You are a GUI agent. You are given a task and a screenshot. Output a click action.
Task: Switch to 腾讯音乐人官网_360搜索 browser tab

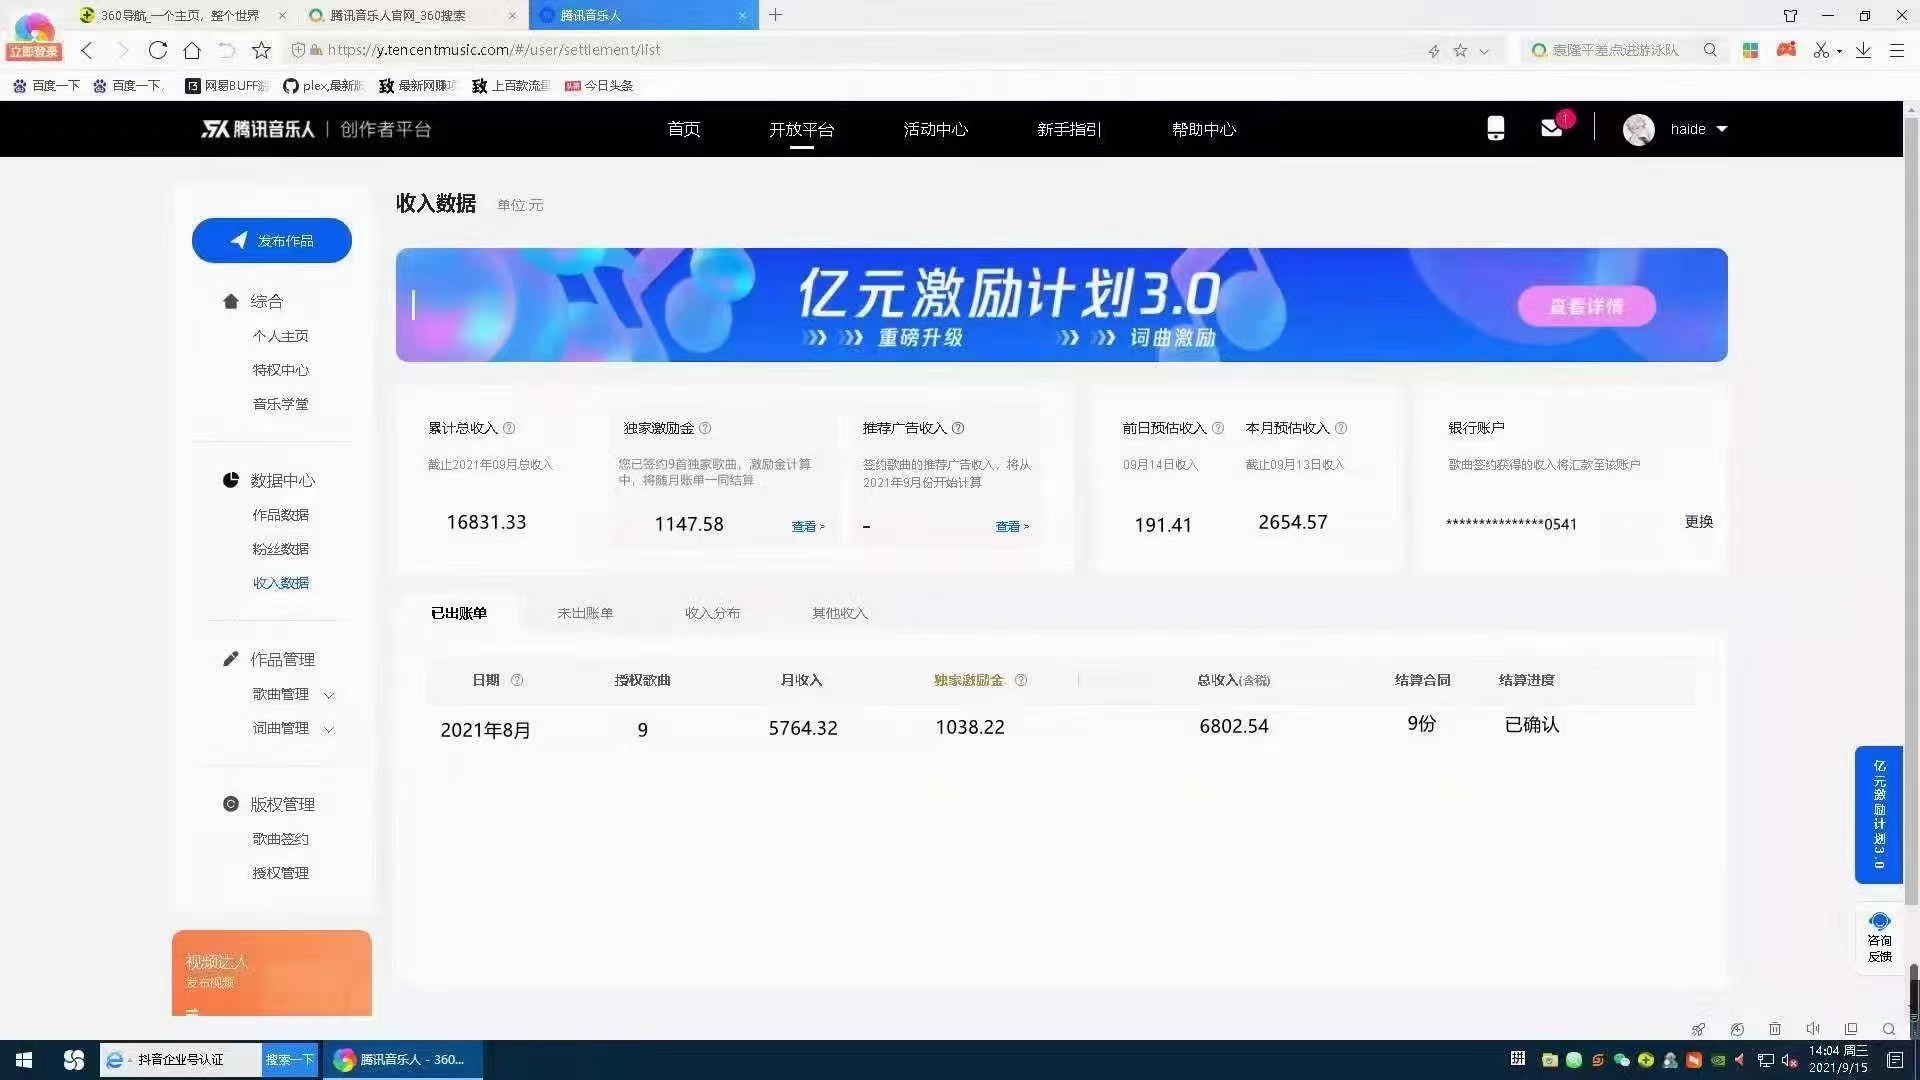pos(412,15)
